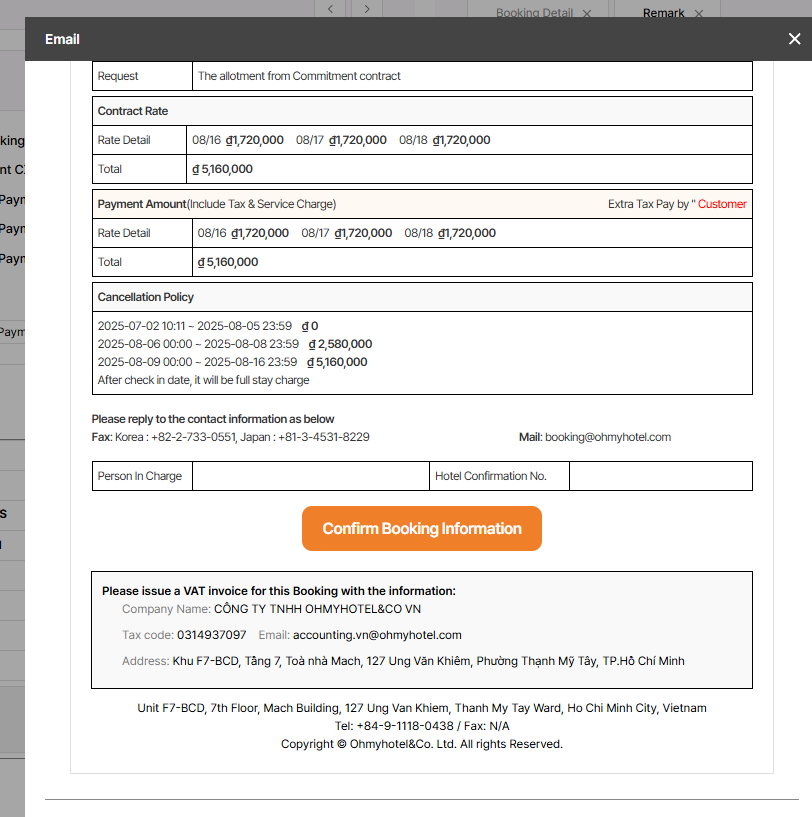
Task: Click the Contract Rate total amount
Action: click(222, 169)
